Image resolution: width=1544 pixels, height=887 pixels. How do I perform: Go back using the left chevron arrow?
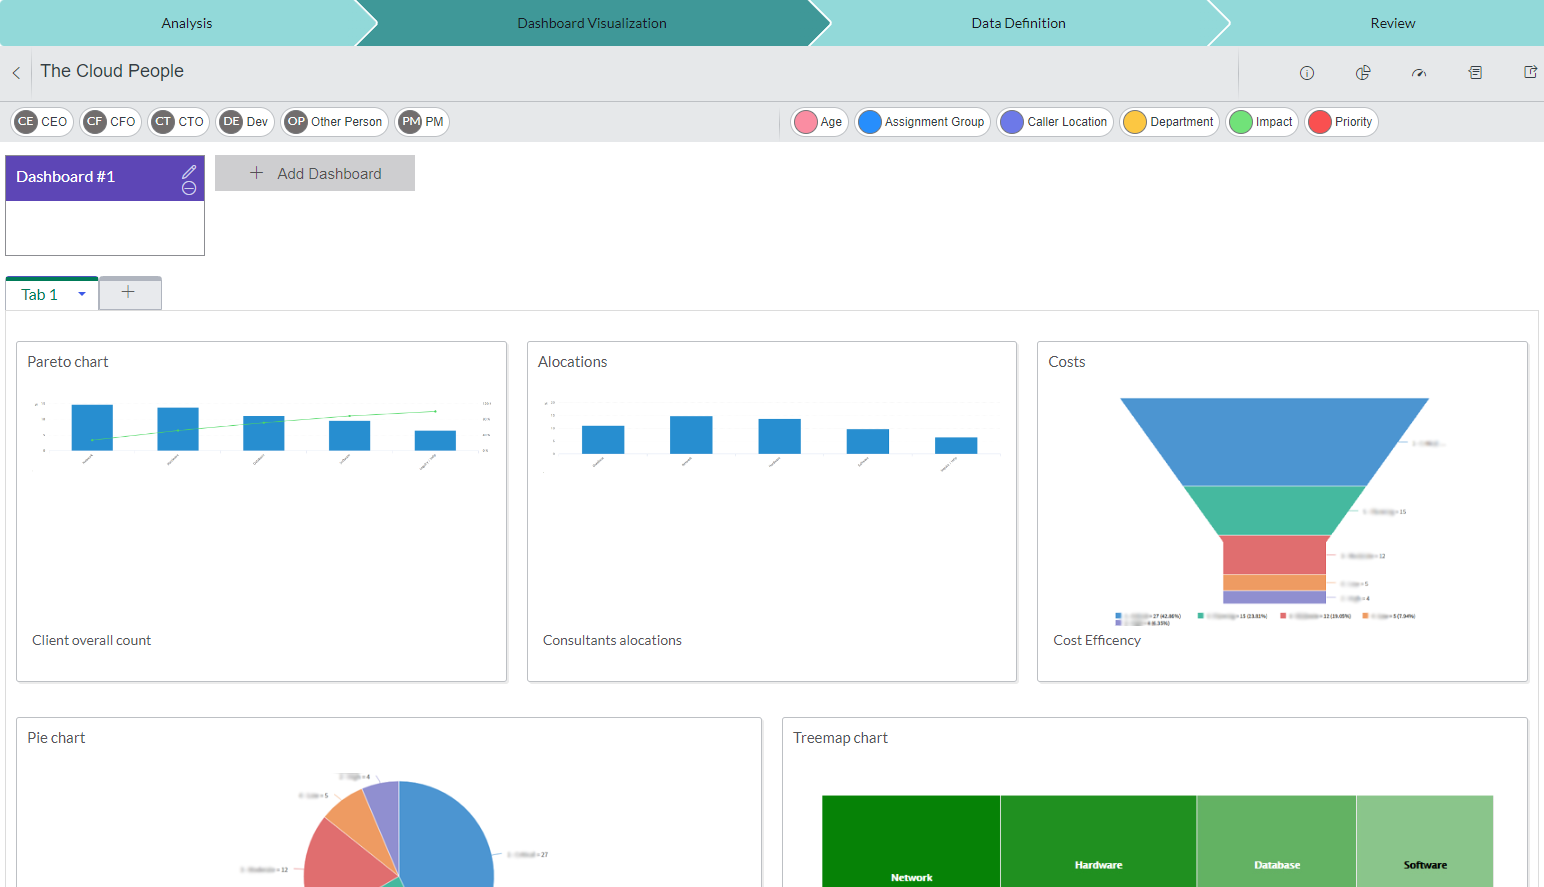pos(16,73)
